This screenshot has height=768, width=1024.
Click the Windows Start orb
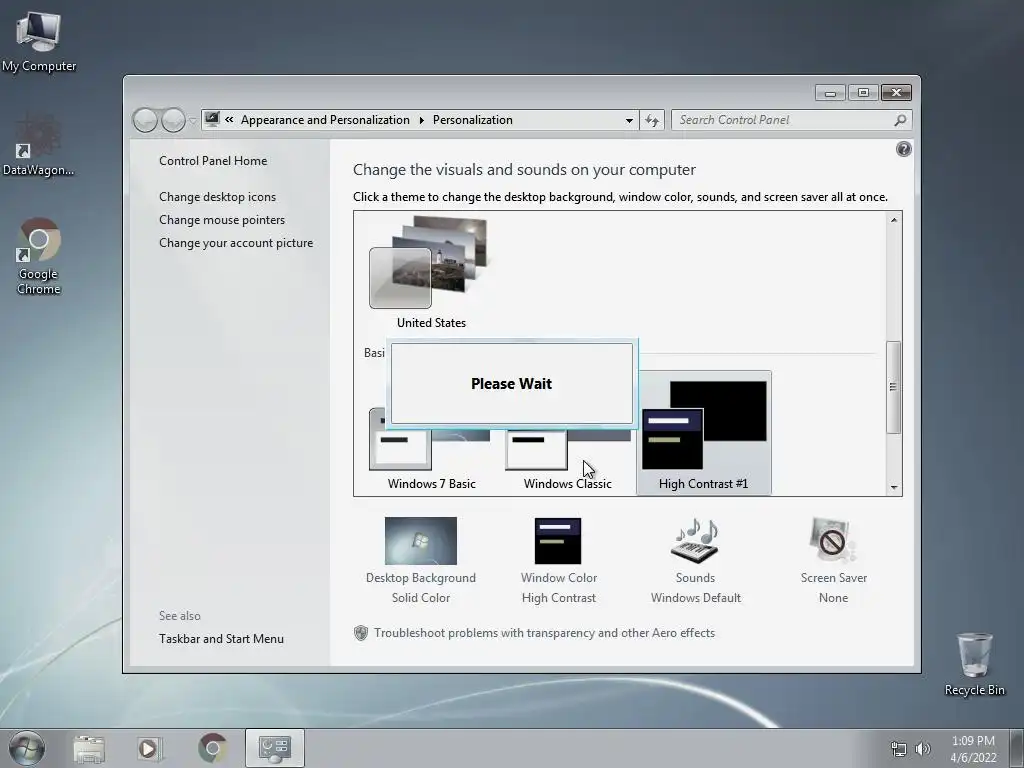point(27,748)
